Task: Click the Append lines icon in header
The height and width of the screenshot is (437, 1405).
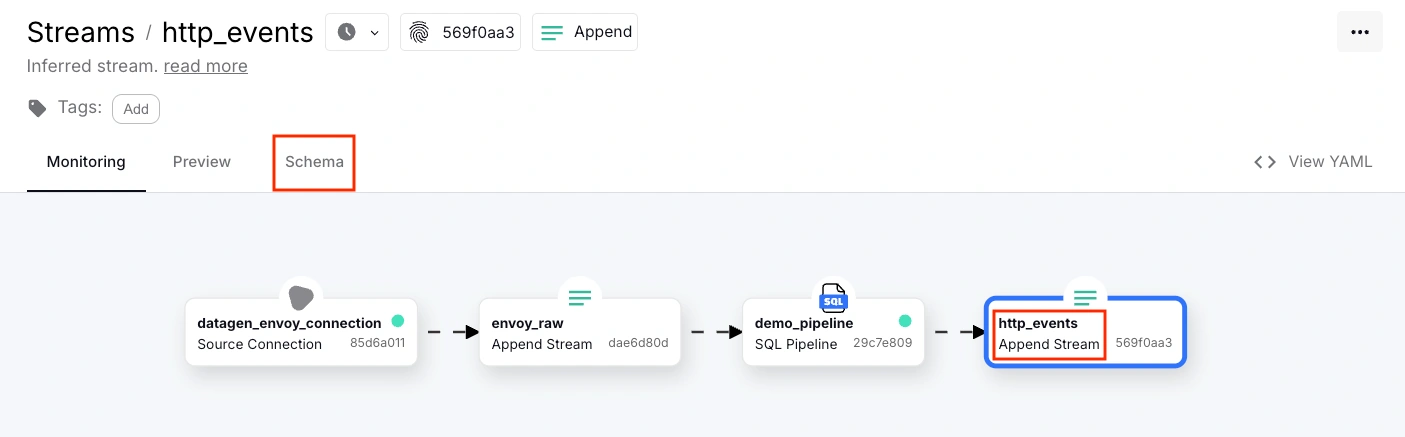Action: pyautogui.click(x=552, y=32)
